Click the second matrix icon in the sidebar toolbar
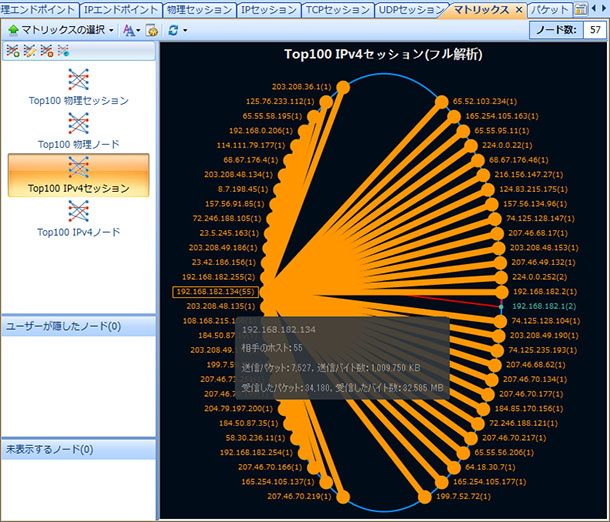 click(27, 51)
